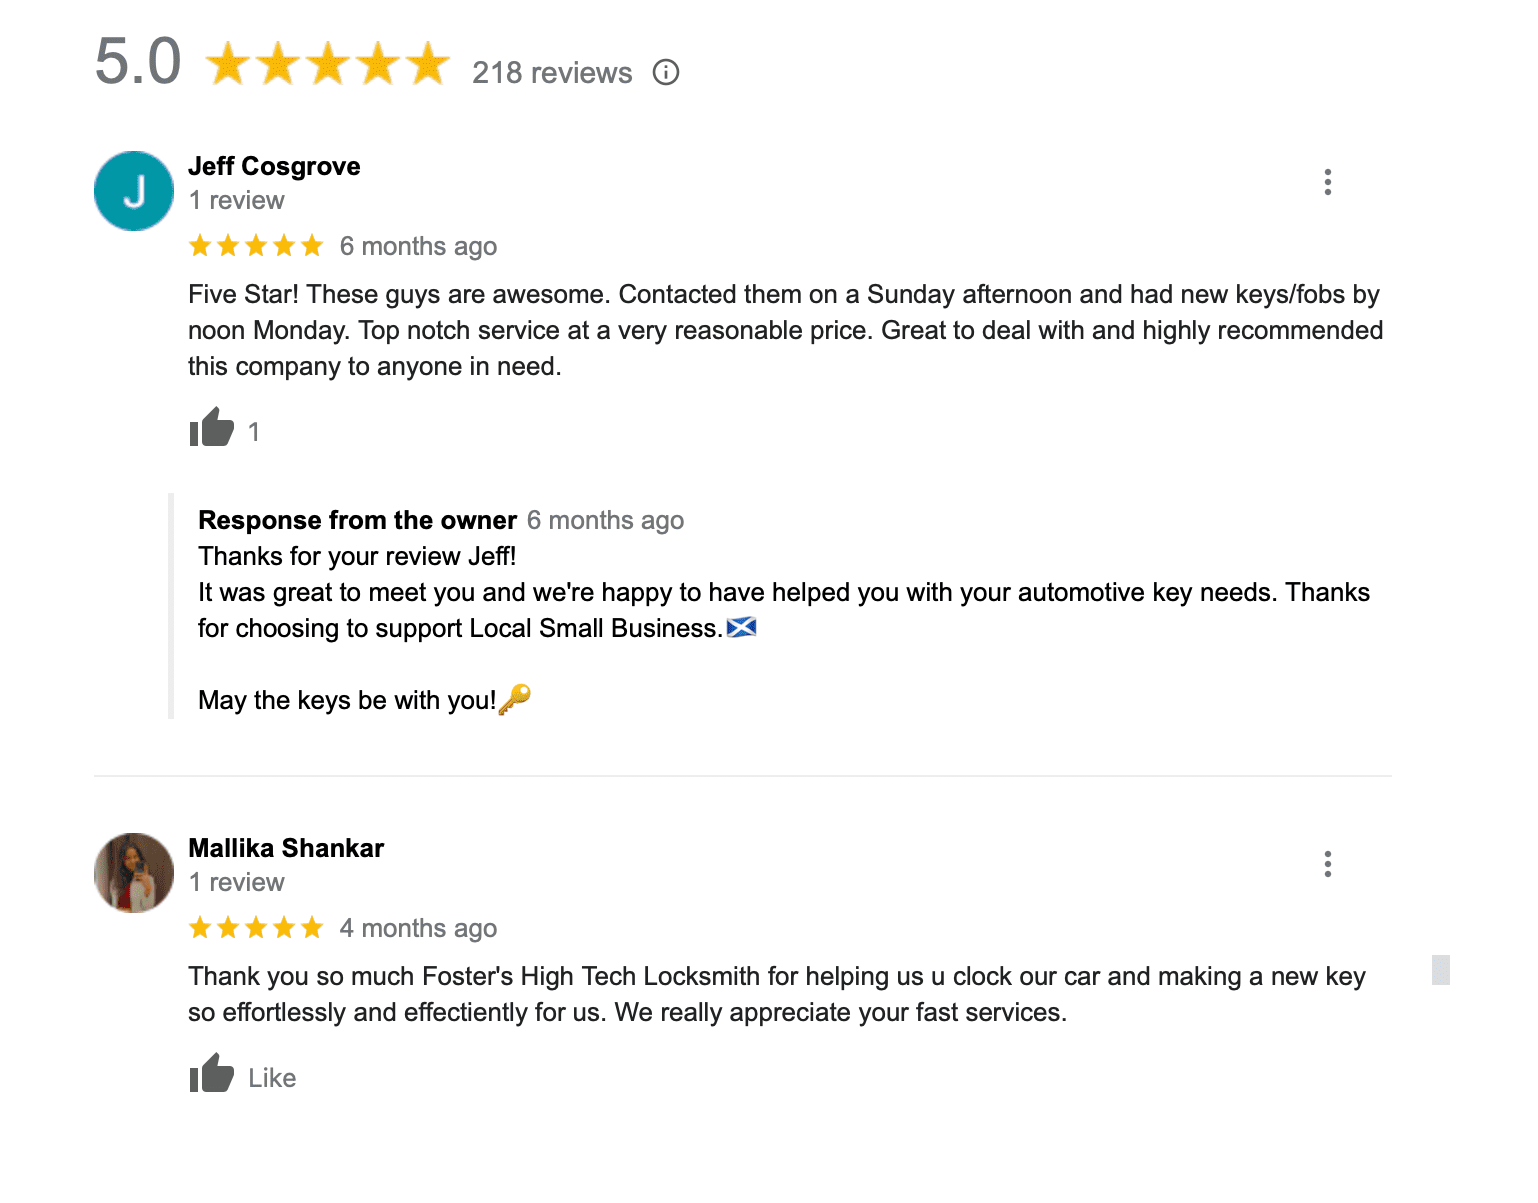Open the Jeff Cosgrove reviewer name link
This screenshot has width=1538, height=1203.
tap(274, 166)
